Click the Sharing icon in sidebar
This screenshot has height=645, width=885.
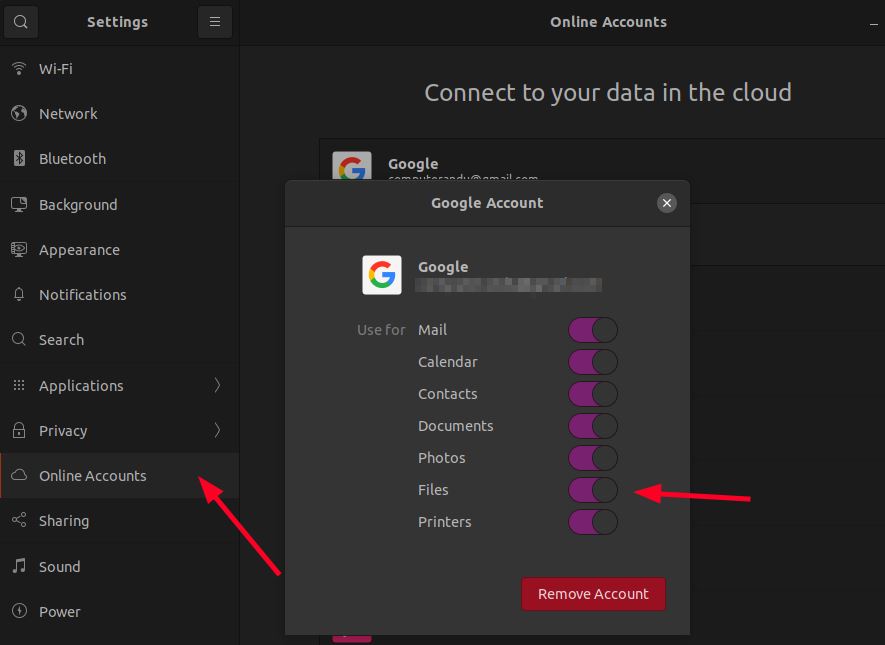click(x=19, y=520)
